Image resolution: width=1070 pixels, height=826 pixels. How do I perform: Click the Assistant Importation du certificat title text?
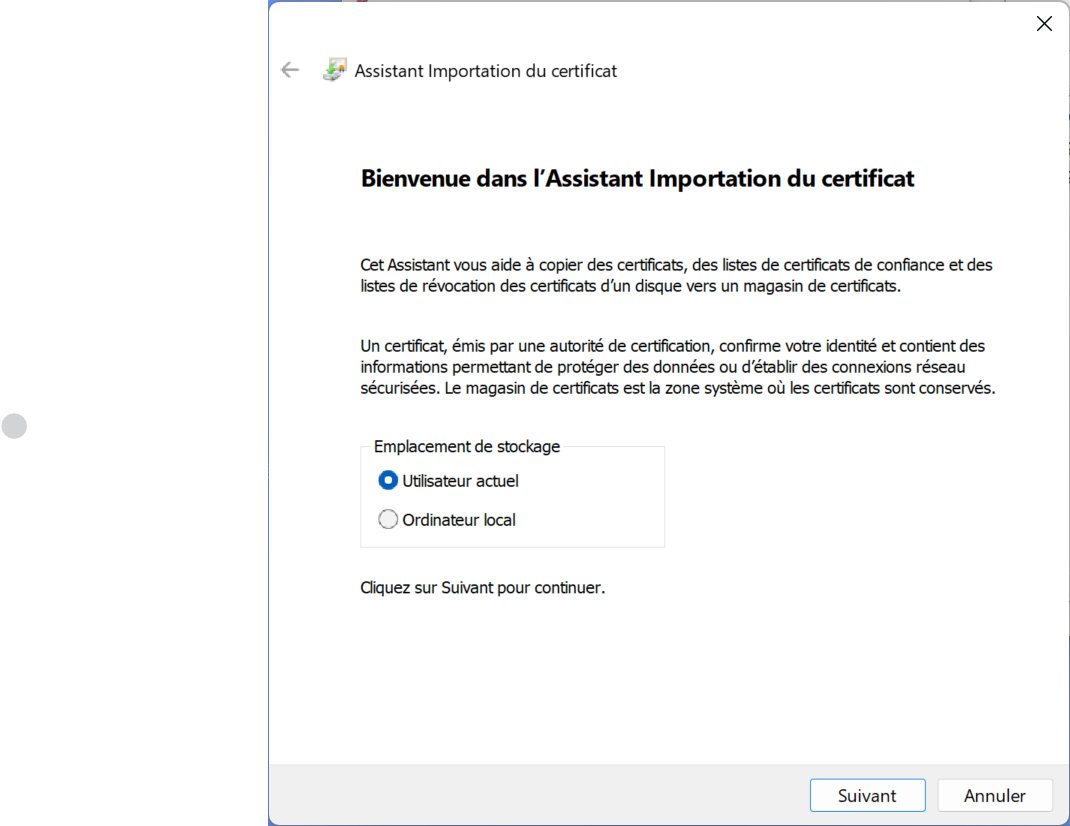click(x=486, y=71)
